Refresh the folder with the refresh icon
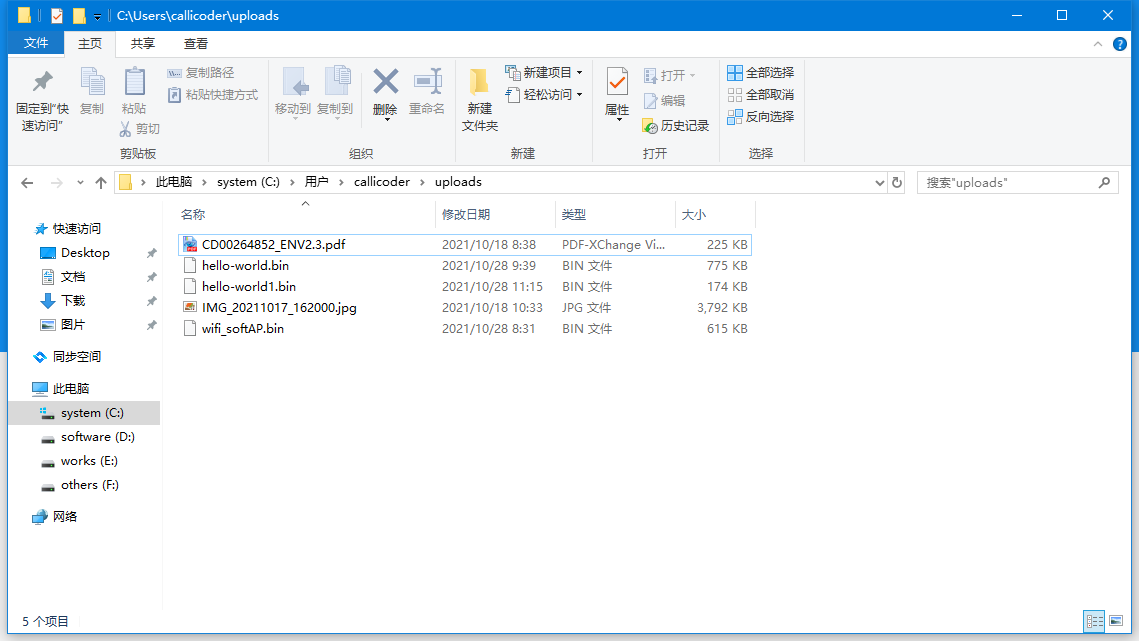The height and width of the screenshot is (641, 1139). click(897, 182)
